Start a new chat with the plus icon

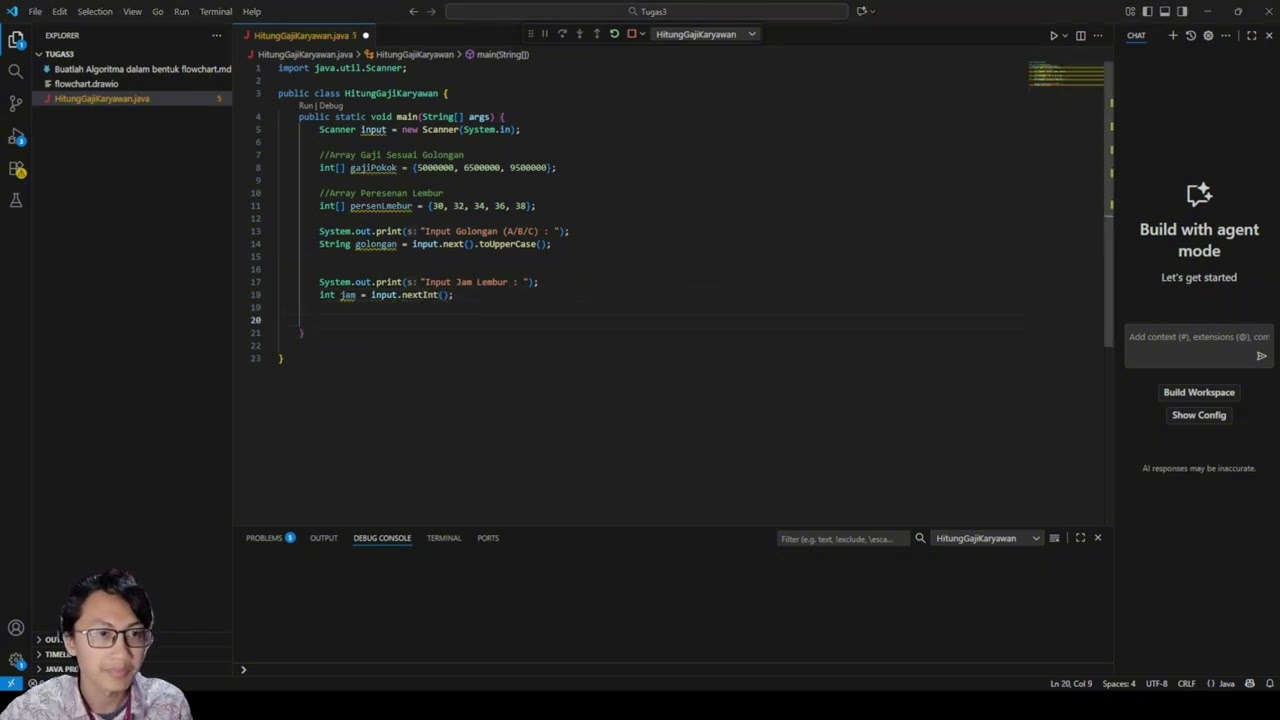point(1173,35)
